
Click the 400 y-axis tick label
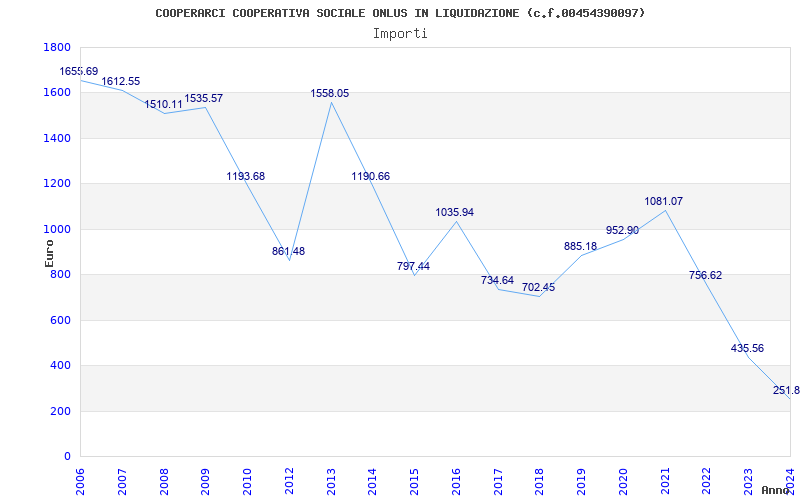[x=63, y=366]
